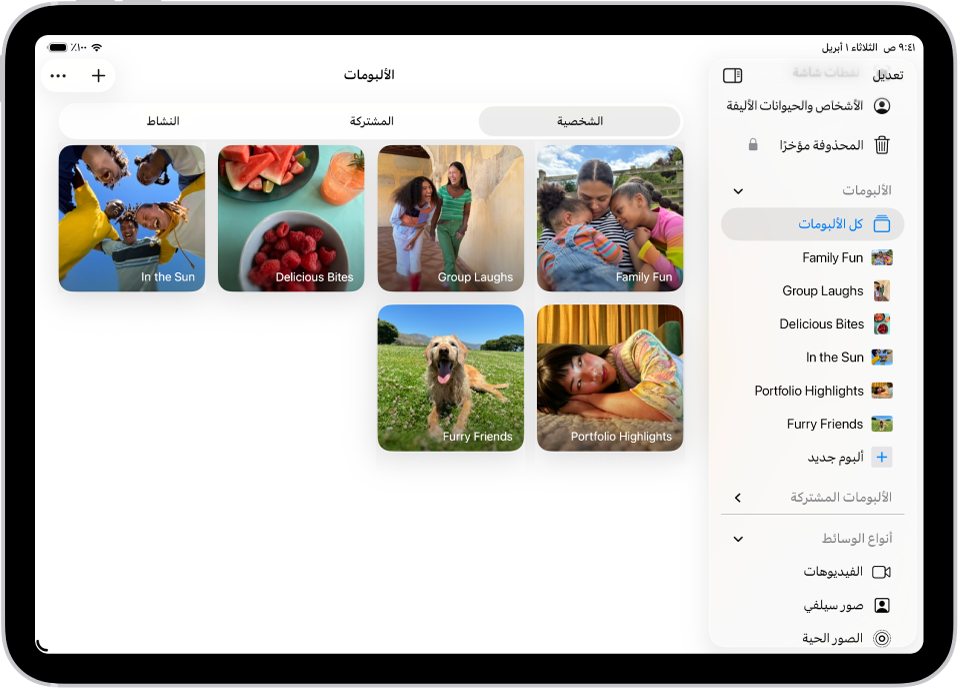Select the Recently Deleted trash icon
The width and height of the screenshot is (960, 689).
pos(881,144)
